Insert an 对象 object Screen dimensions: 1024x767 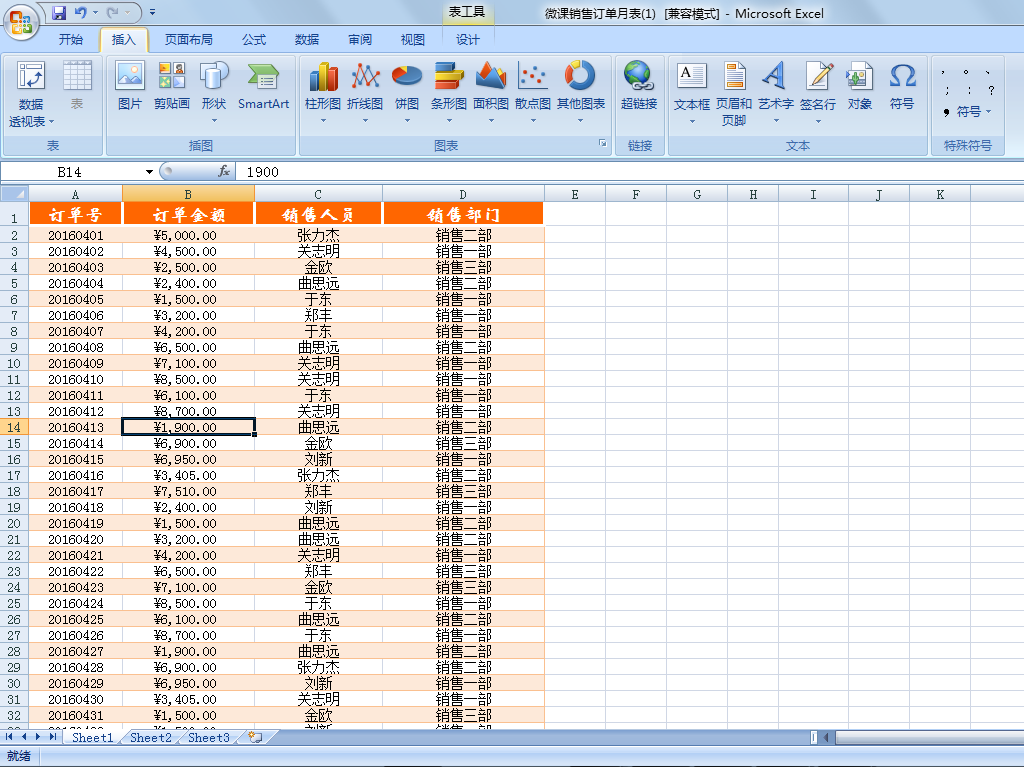(x=859, y=85)
